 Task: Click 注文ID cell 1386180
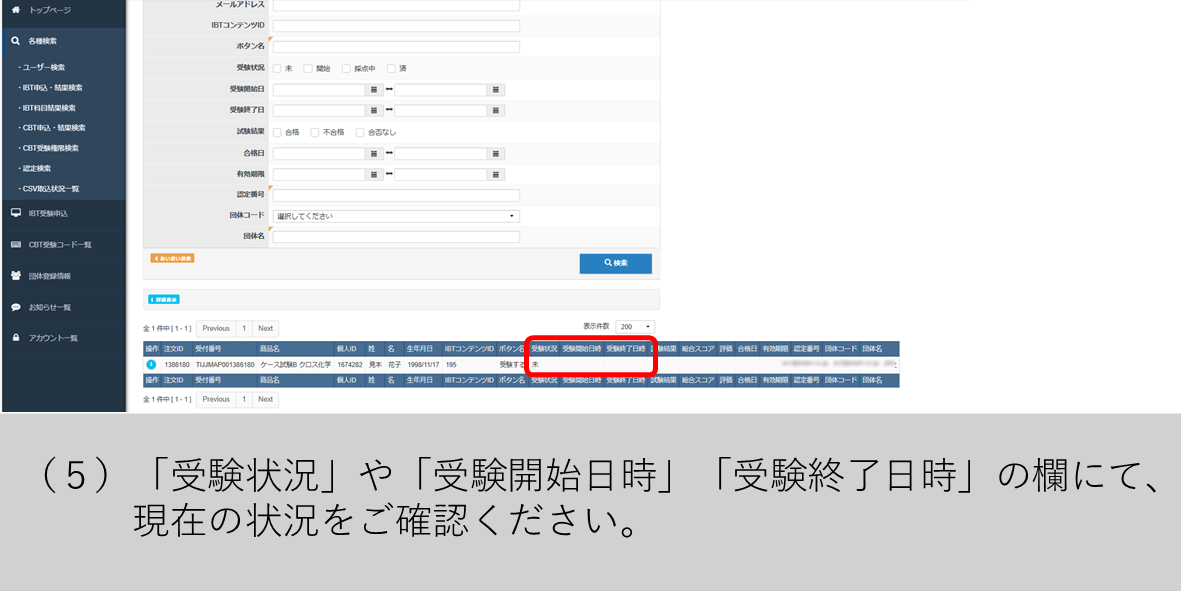click(177, 364)
